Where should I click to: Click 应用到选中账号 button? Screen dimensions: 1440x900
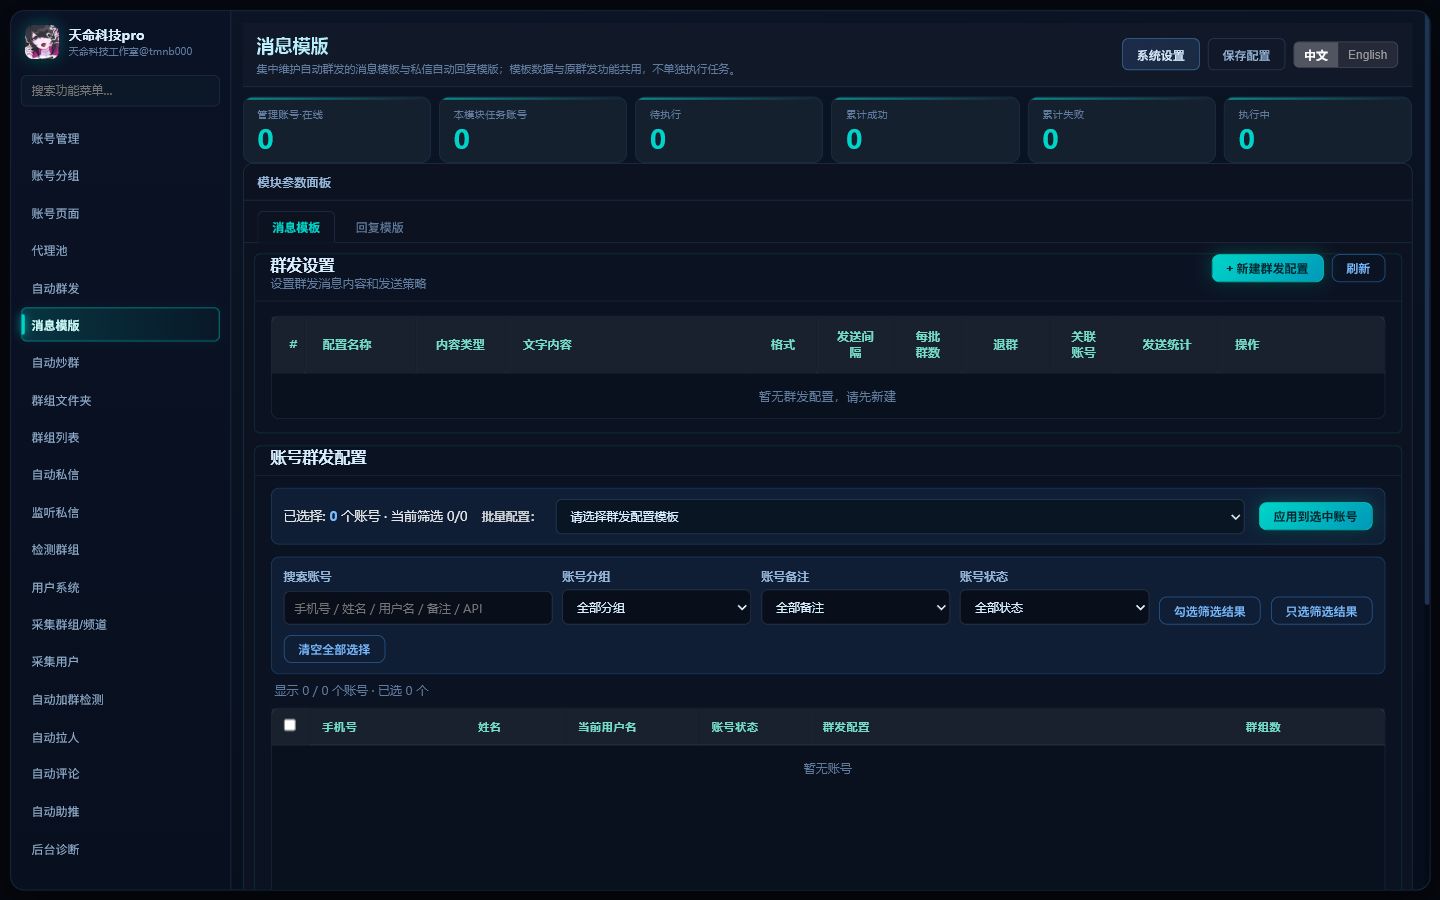1315,517
